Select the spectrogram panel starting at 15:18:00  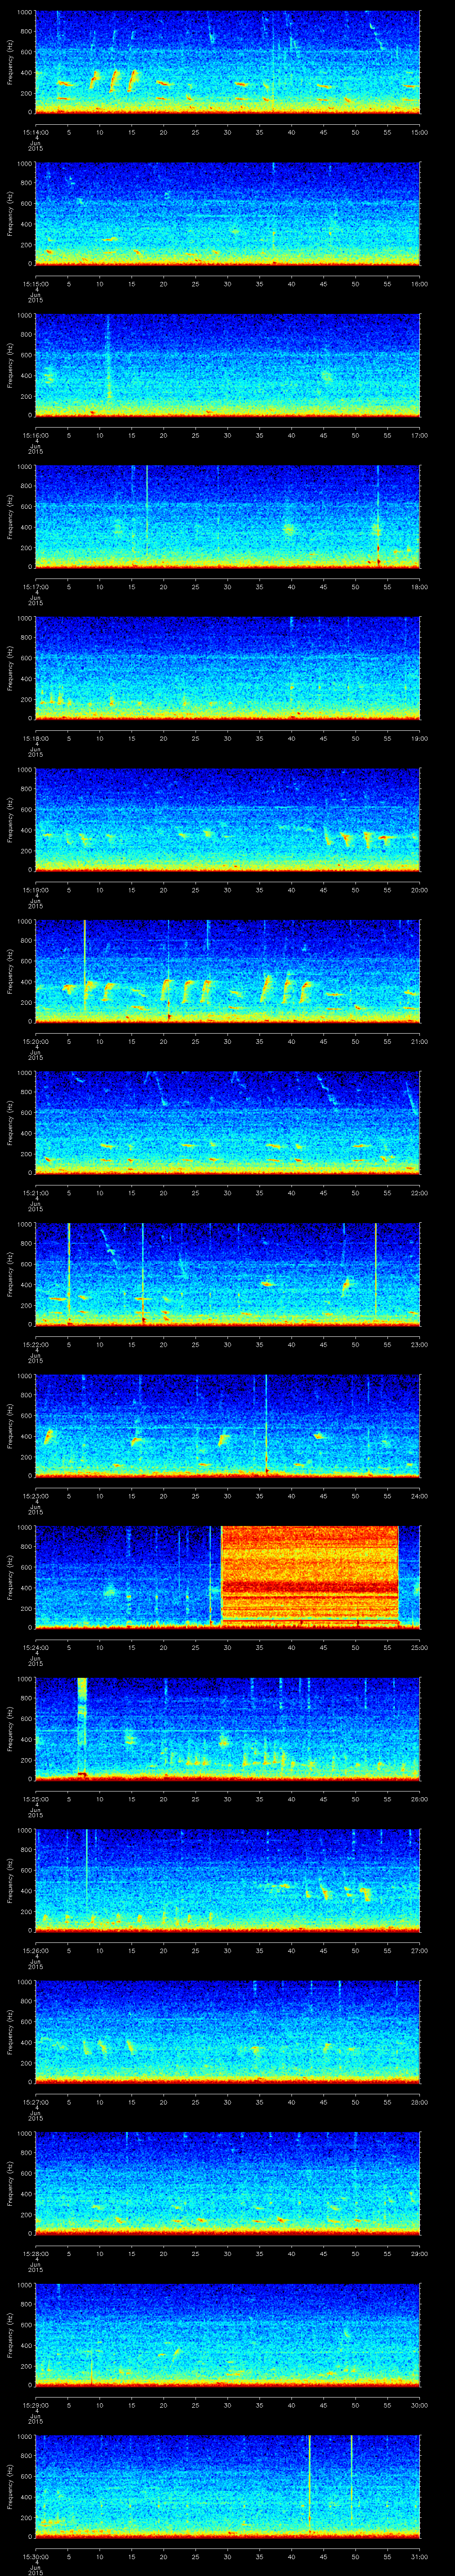(x=228, y=668)
